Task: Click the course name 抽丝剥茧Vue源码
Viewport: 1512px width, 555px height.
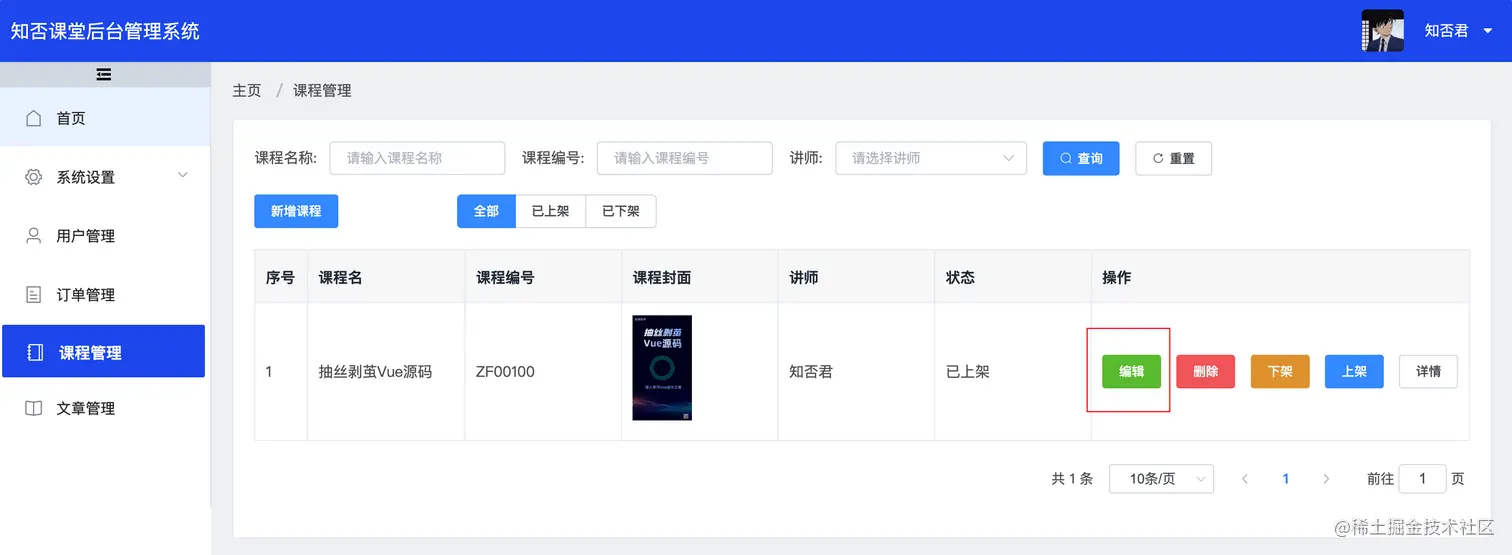Action: [375, 372]
